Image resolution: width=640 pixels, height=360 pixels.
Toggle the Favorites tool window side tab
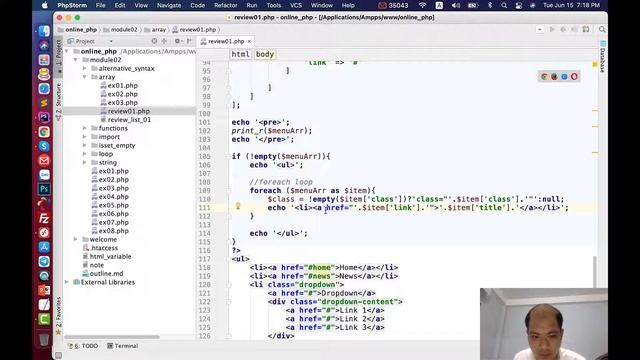58,315
